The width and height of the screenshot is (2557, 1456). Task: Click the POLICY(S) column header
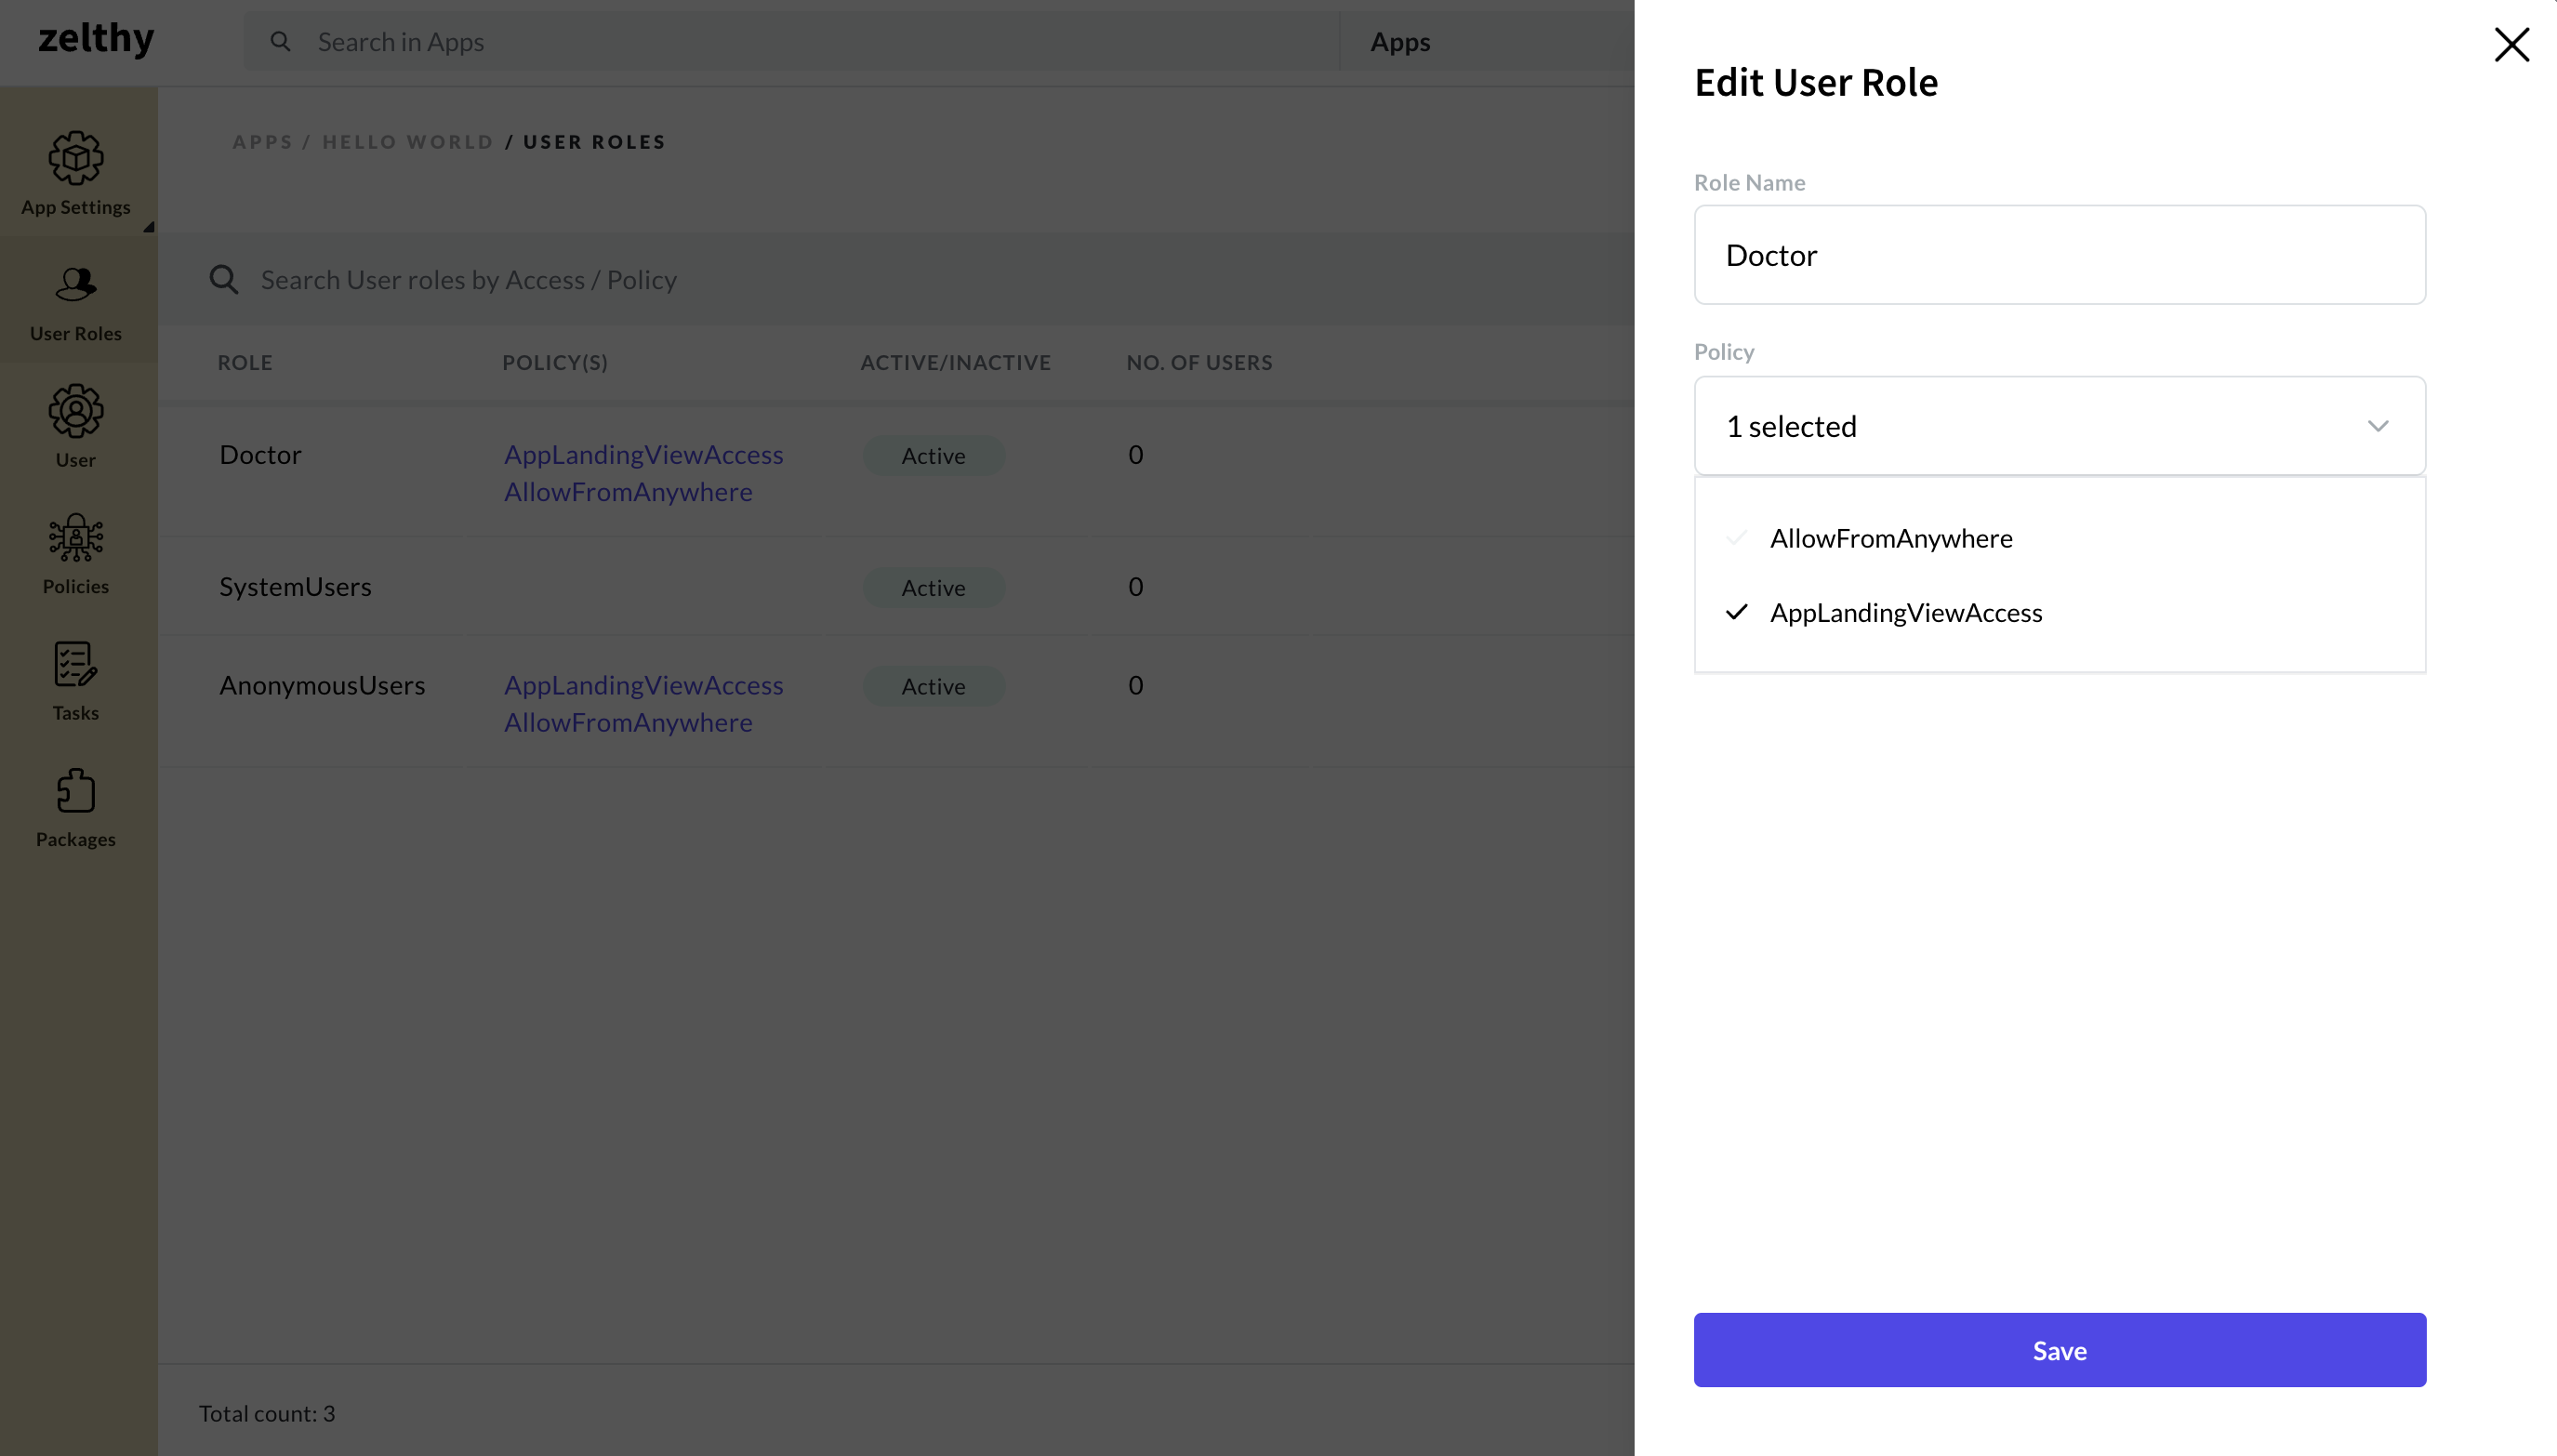click(x=555, y=362)
